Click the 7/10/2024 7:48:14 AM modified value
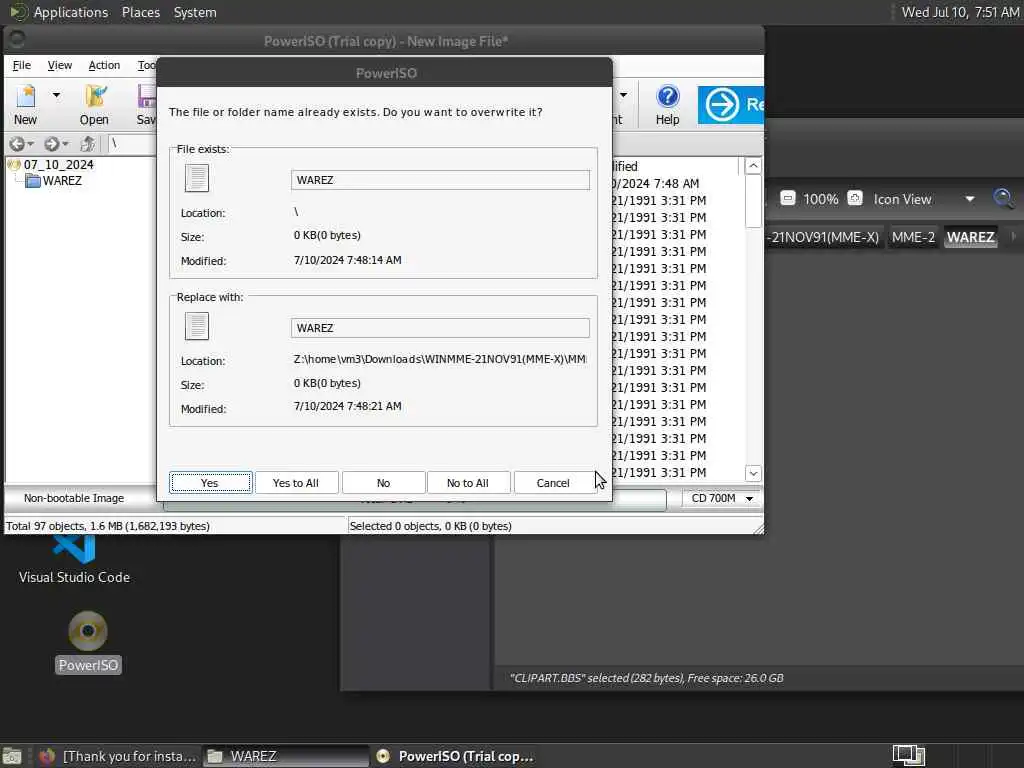 [x=347, y=260]
